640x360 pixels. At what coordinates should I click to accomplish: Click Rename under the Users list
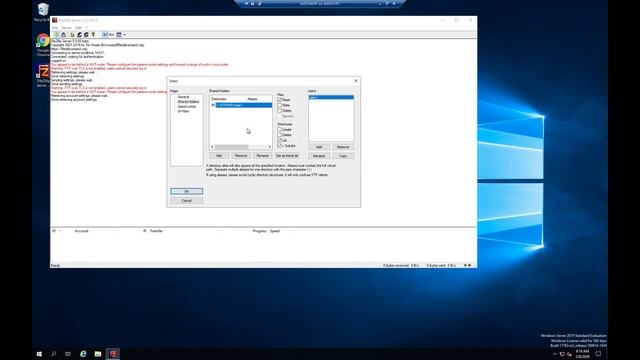coord(319,156)
